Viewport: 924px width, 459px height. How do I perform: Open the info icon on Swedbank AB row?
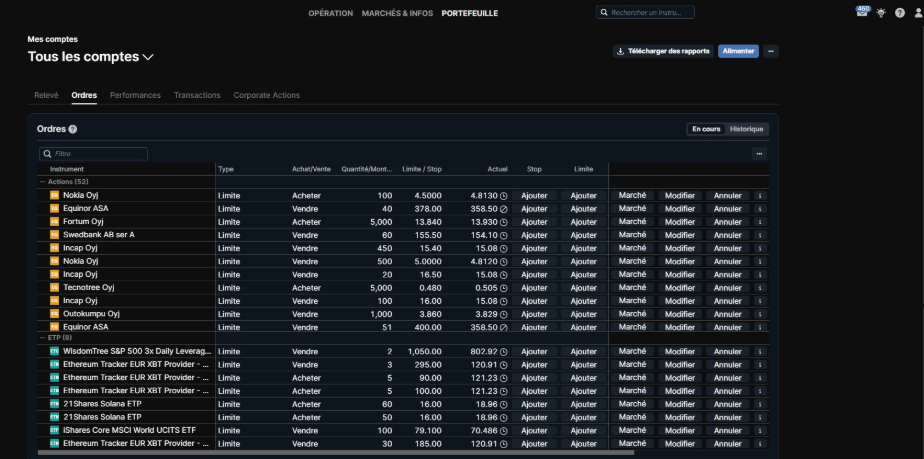click(x=759, y=235)
